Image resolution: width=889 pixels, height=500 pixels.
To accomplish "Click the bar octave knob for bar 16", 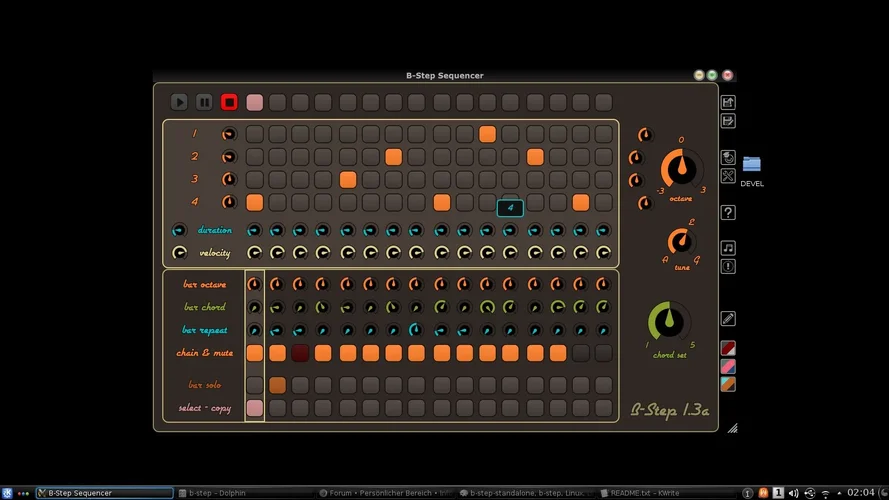I will (x=603, y=284).
